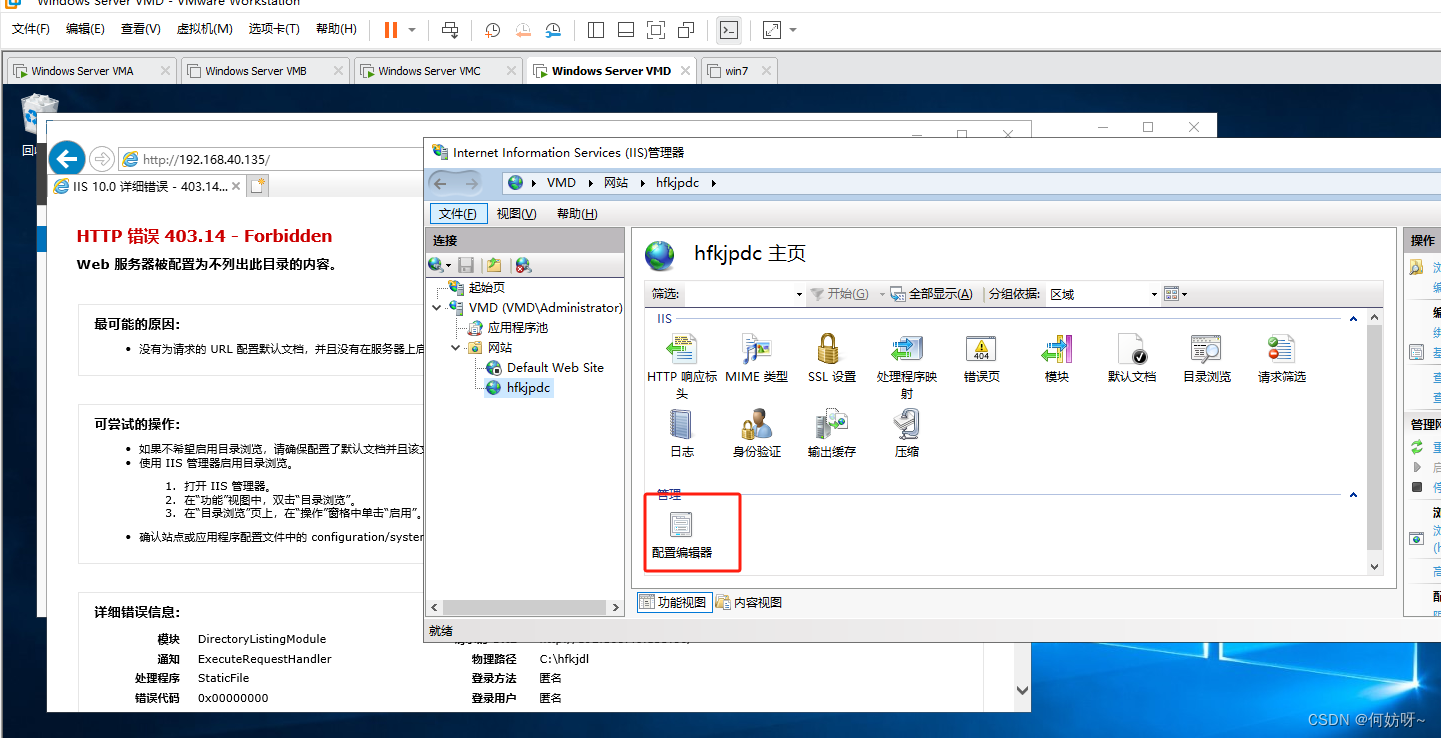The image size is (1441, 738).
Task: Click the IIS Manager forward arrow
Action: coord(470,183)
